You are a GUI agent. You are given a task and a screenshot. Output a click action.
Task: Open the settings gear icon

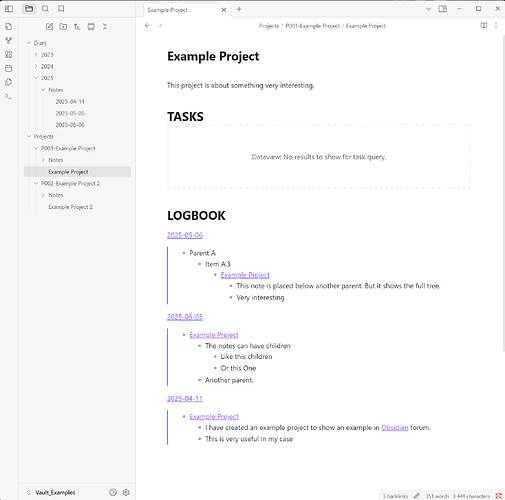(x=126, y=492)
